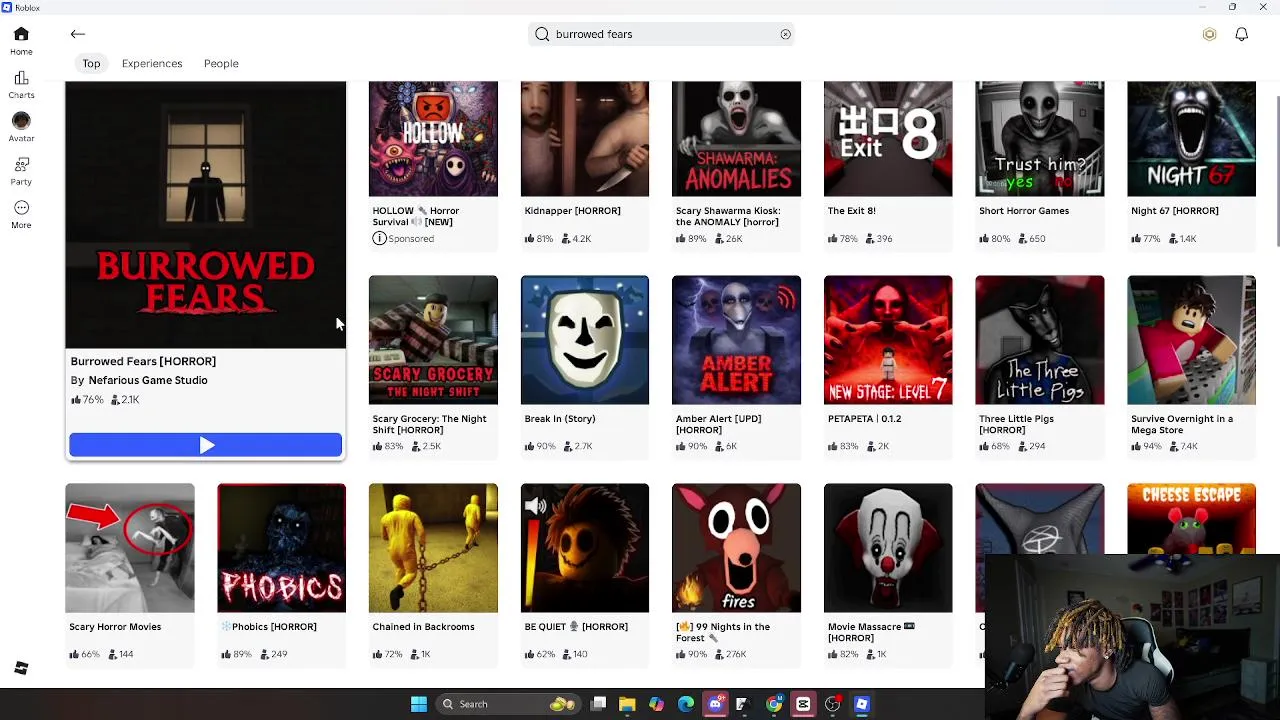Clear the search field with the X icon
The image size is (1280, 720).
click(x=785, y=34)
